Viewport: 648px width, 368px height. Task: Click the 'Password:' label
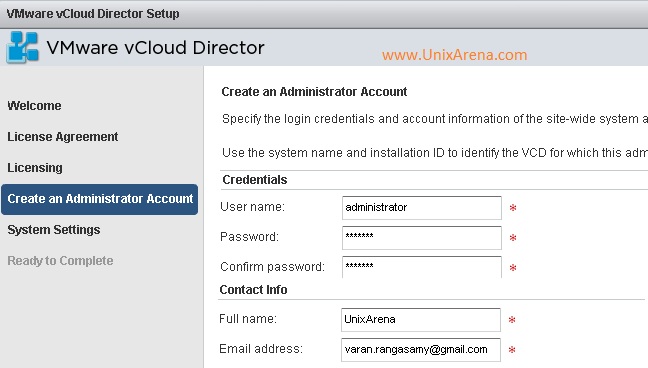coord(250,237)
